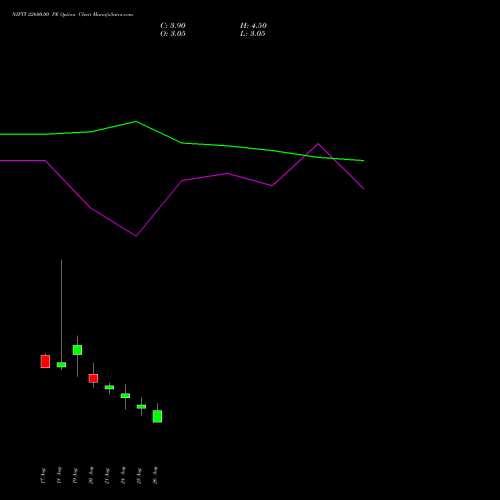The height and width of the screenshot is (500, 500).
Task: Select the green candlestick for 19 Aug
Action: tap(77, 350)
